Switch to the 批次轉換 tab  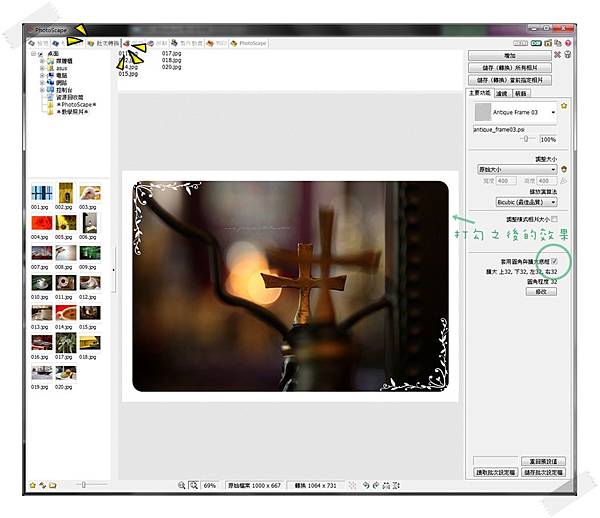103,43
